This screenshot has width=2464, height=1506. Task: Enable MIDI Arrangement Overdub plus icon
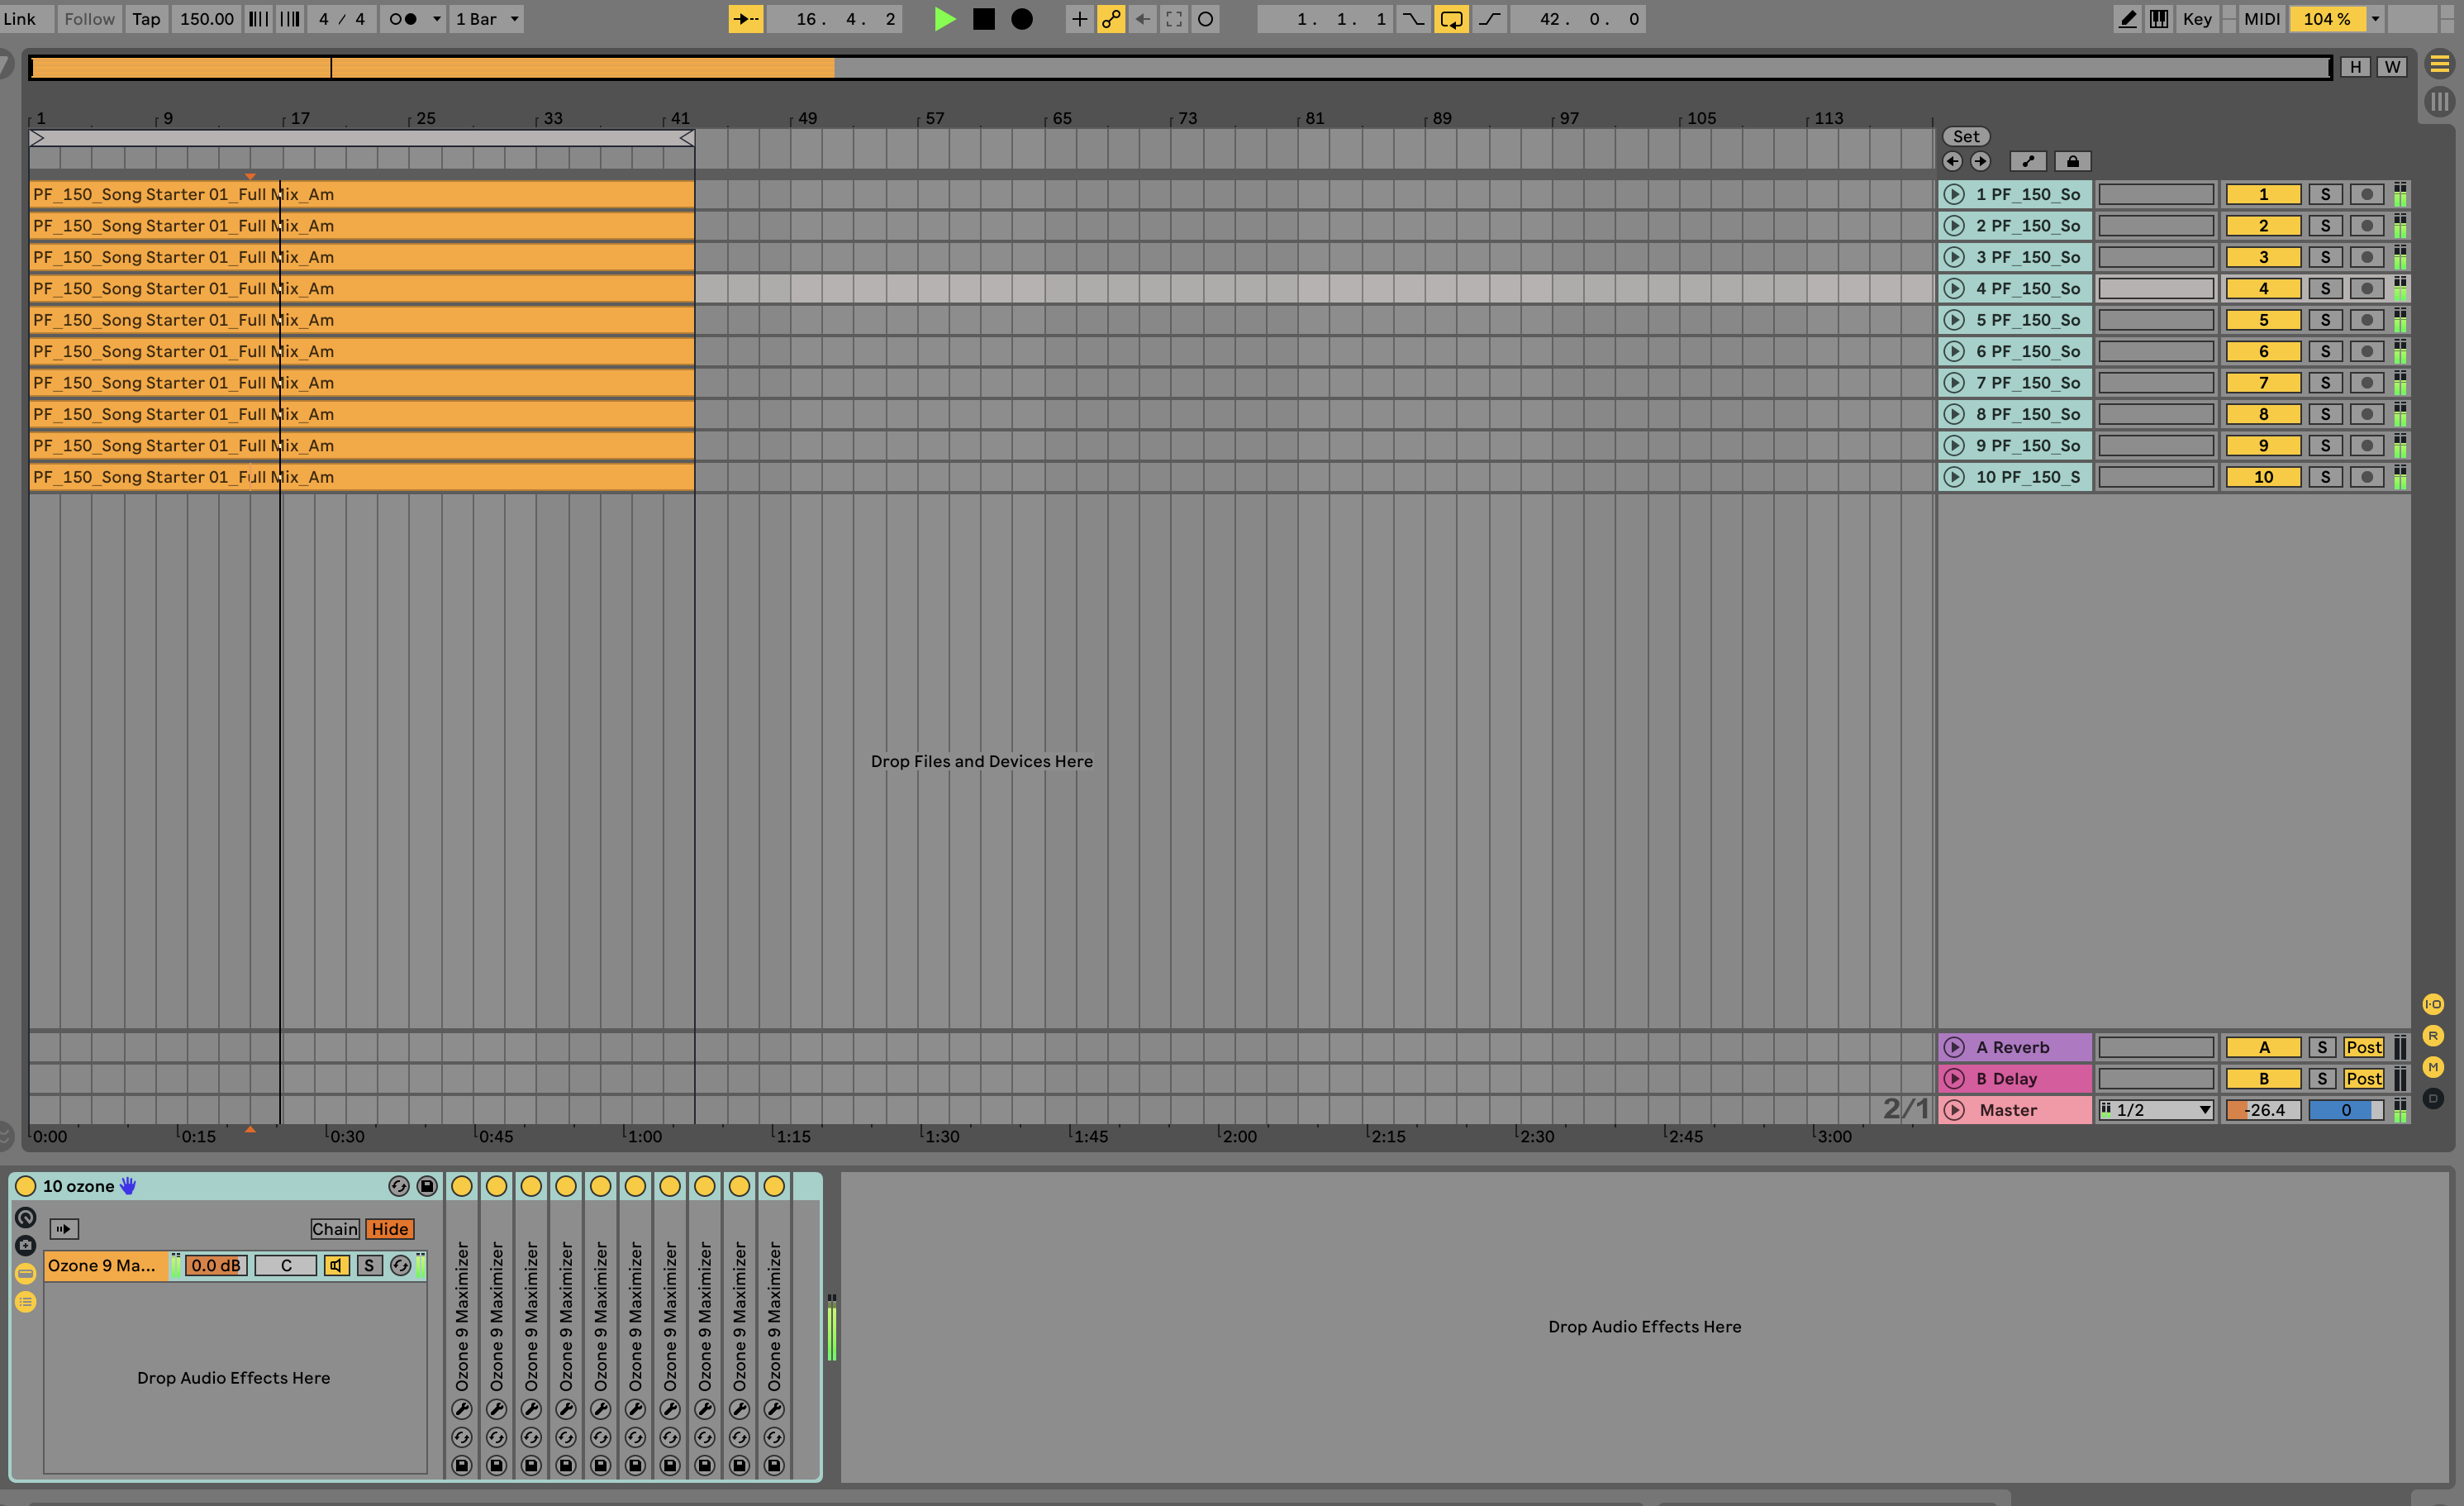1079,19
